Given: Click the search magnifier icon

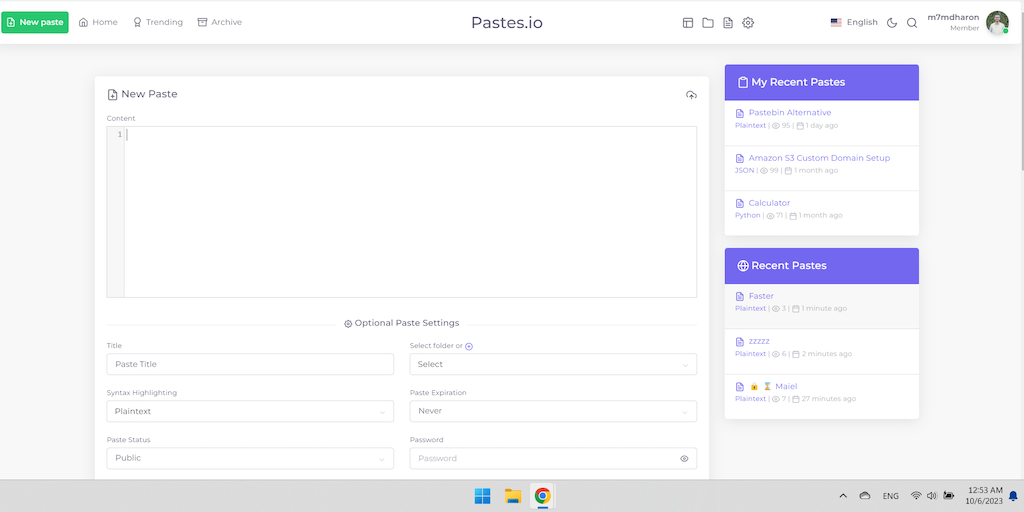Looking at the screenshot, I should (912, 22).
